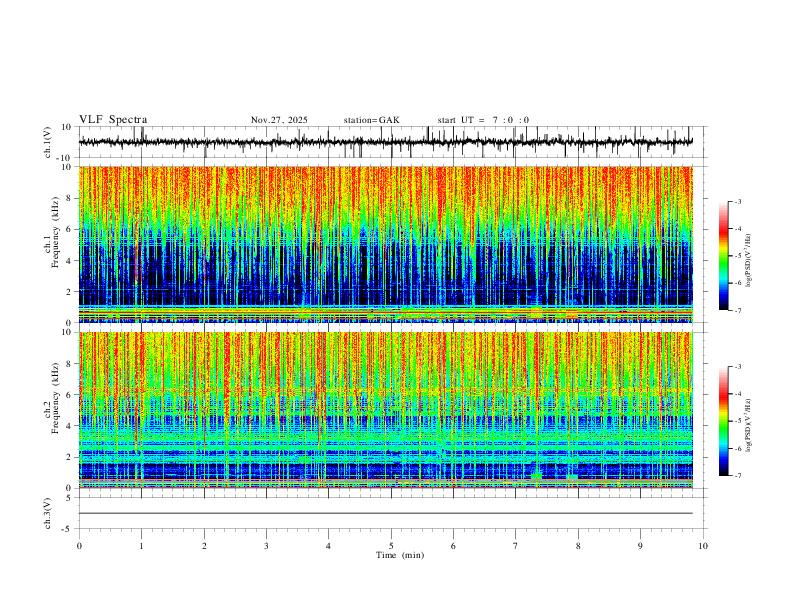Click time axis tick label "7"
Screen dimensions: 792x612
point(516,546)
